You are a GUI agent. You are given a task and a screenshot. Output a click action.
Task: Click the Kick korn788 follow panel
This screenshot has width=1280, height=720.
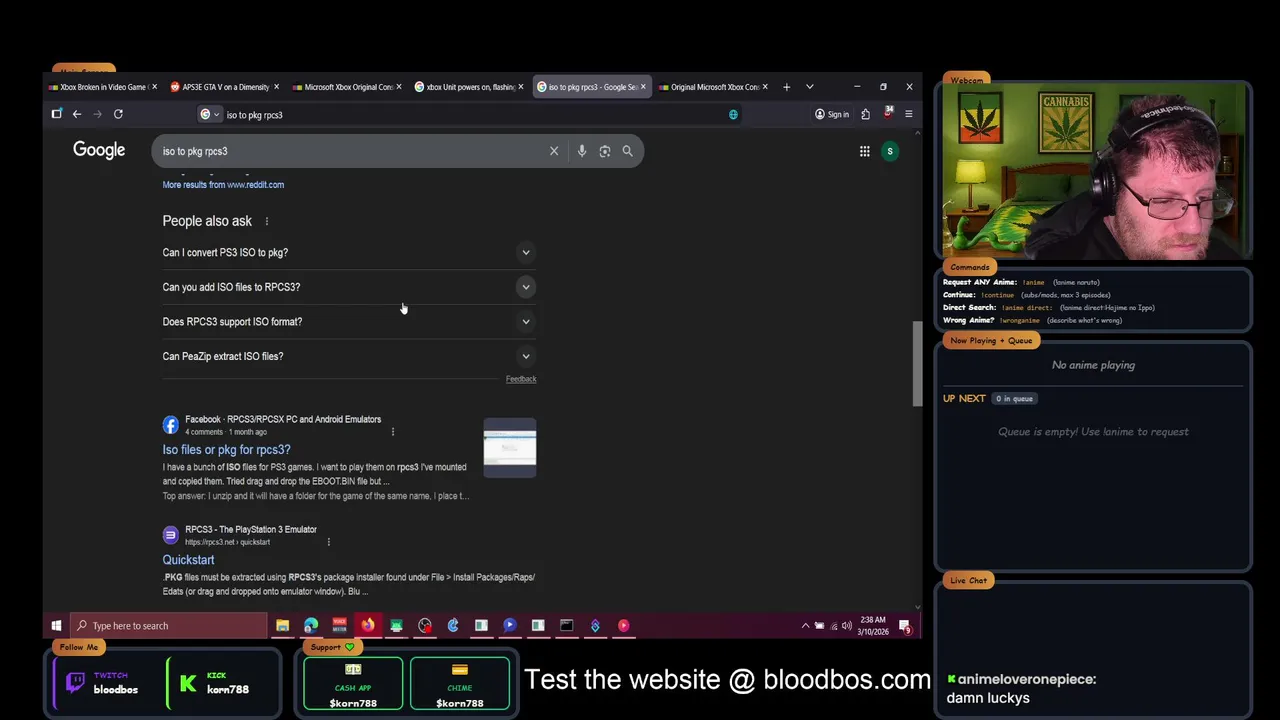(x=222, y=684)
